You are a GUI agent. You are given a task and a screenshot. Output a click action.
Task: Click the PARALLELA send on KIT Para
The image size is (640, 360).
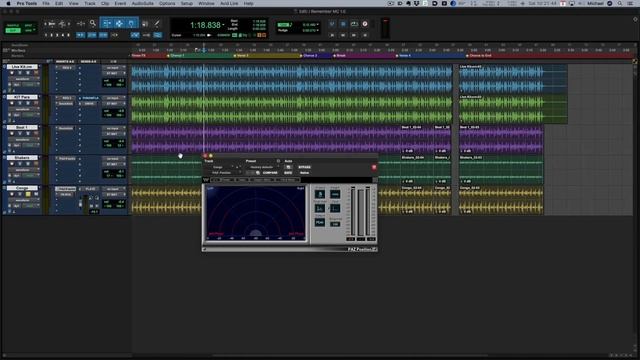[90, 98]
